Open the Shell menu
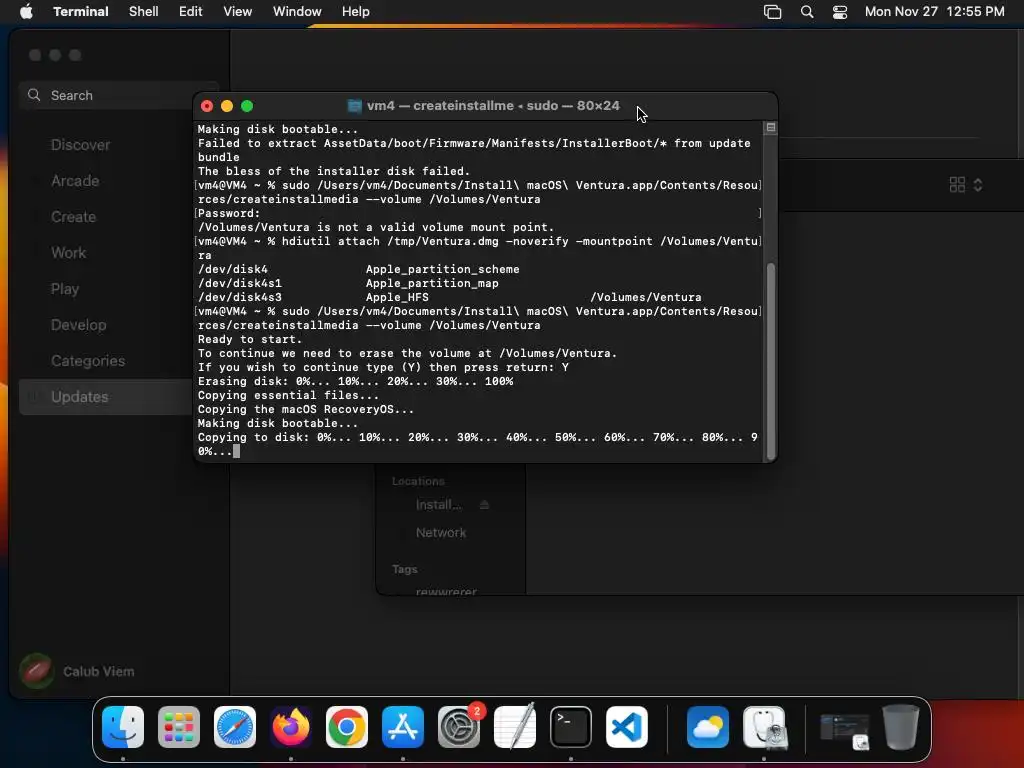 pos(143,12)
